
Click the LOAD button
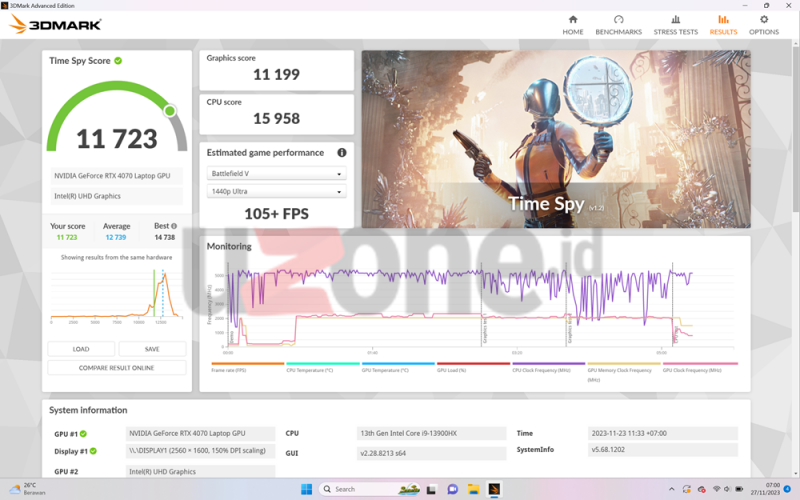point(81,349)
